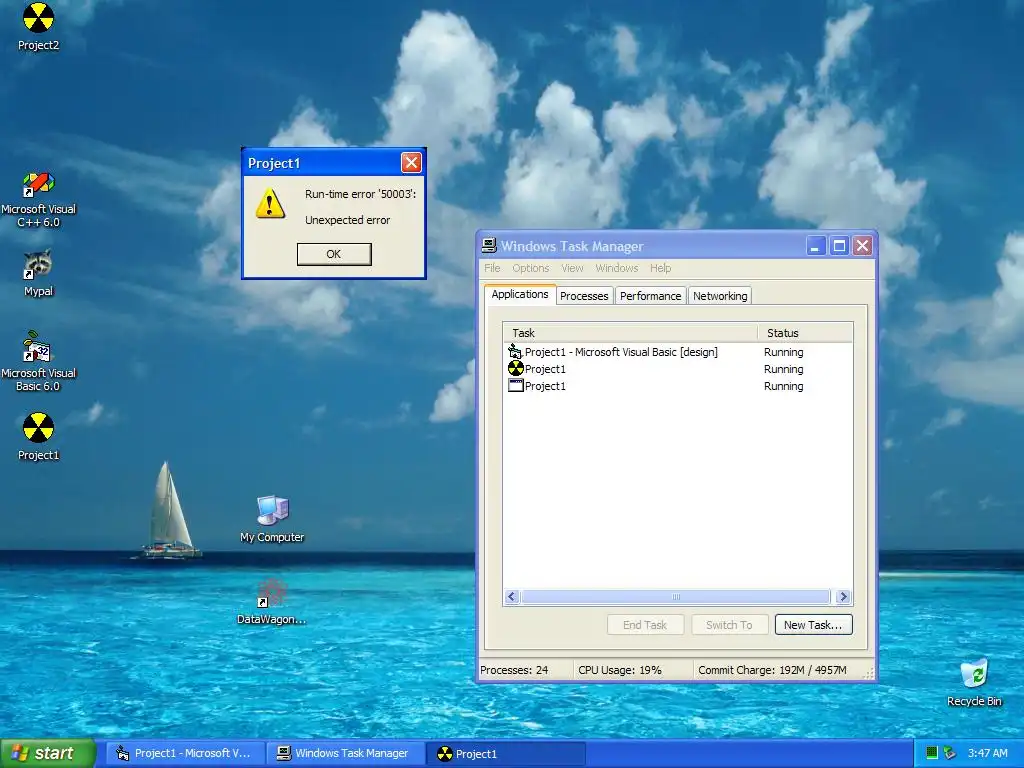
Task: Open the File menu in Task Manager
Action: [x=492, y=268]
